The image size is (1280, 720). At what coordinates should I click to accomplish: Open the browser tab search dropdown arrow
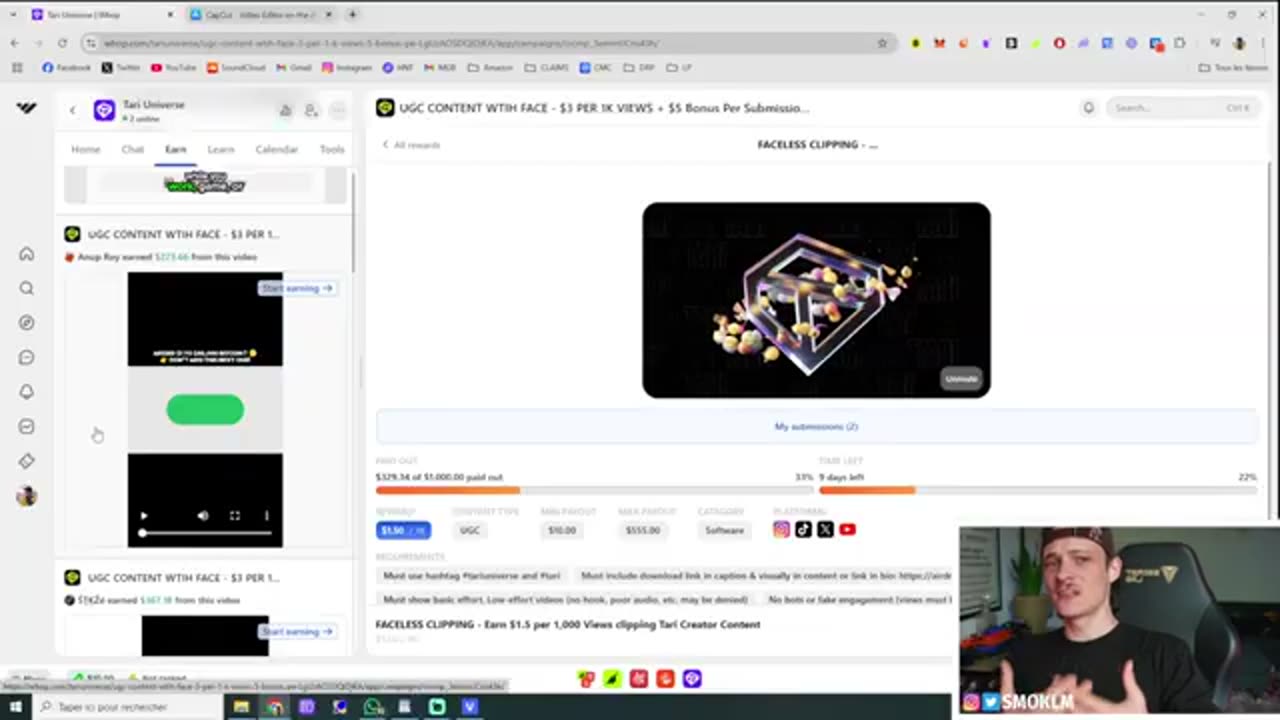(12, 15)
